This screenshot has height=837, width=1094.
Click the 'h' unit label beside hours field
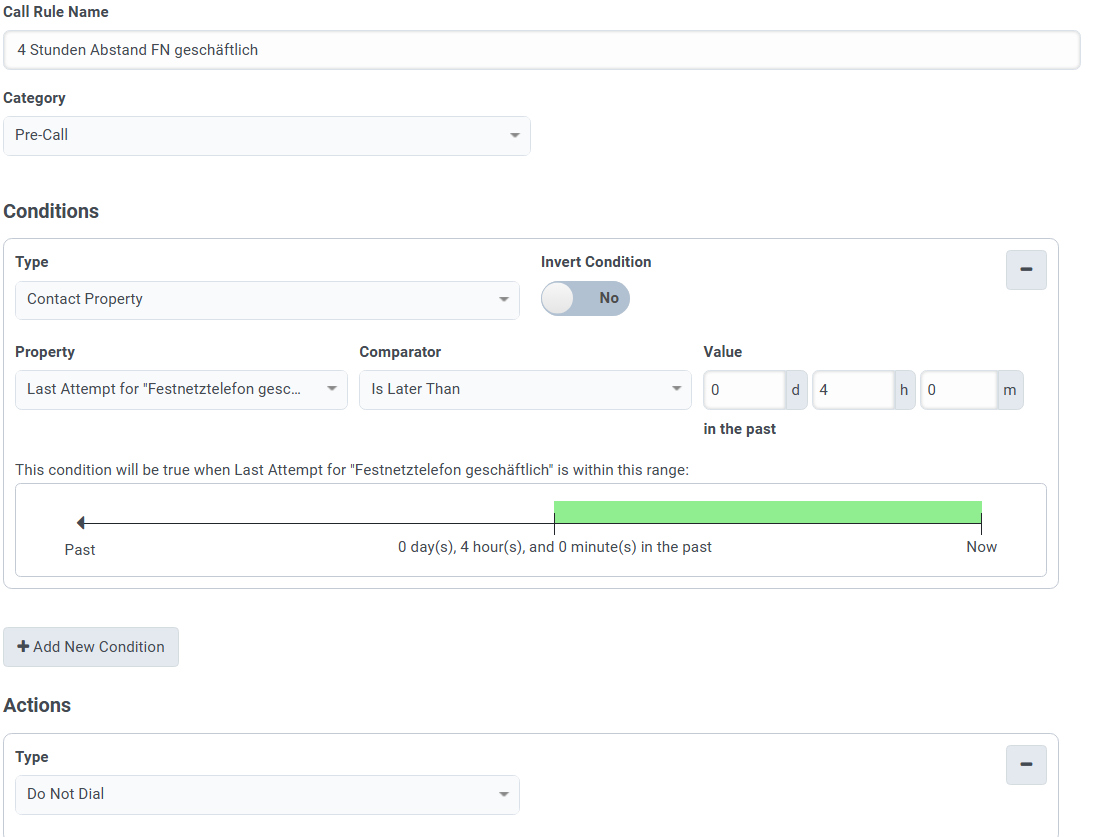[904, 390]
